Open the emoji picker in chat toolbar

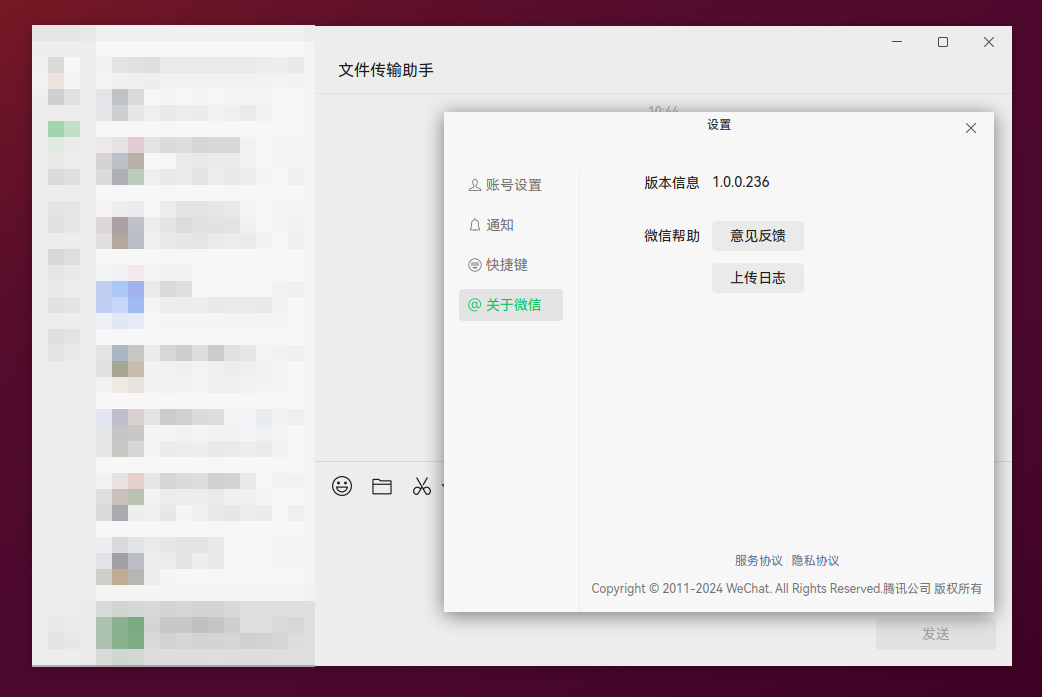click(x=342, y=486)
